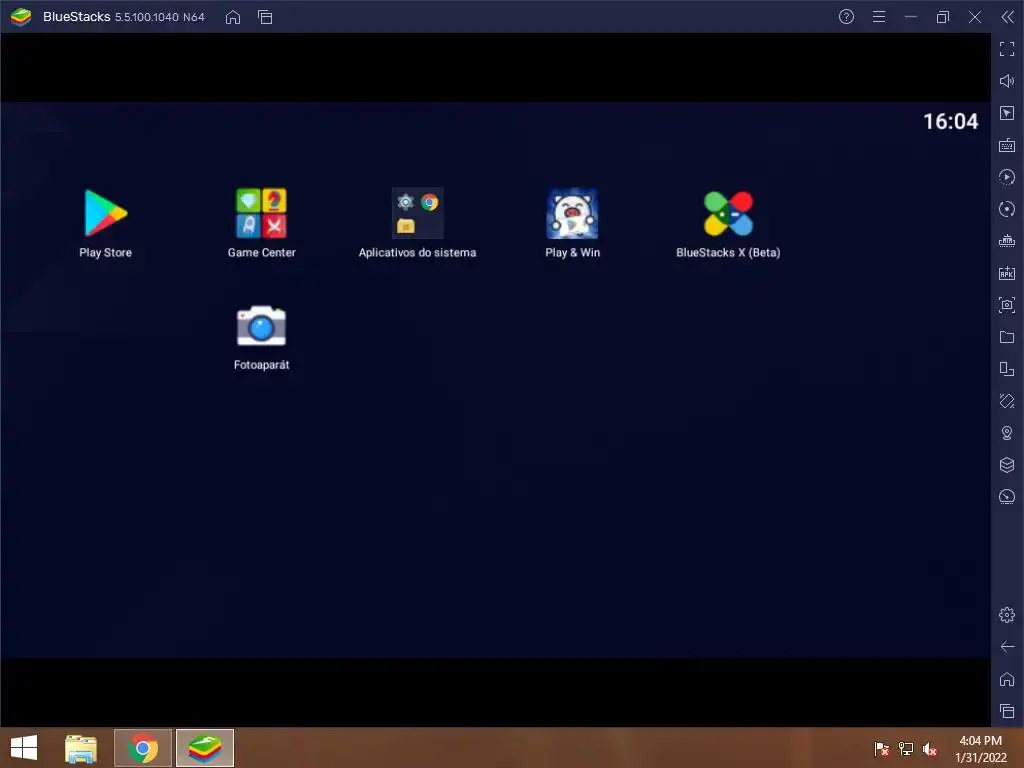The image size is (1024, 768).
Task: Open the memory trim icon in sidebar
Action: pos(1007,241)
